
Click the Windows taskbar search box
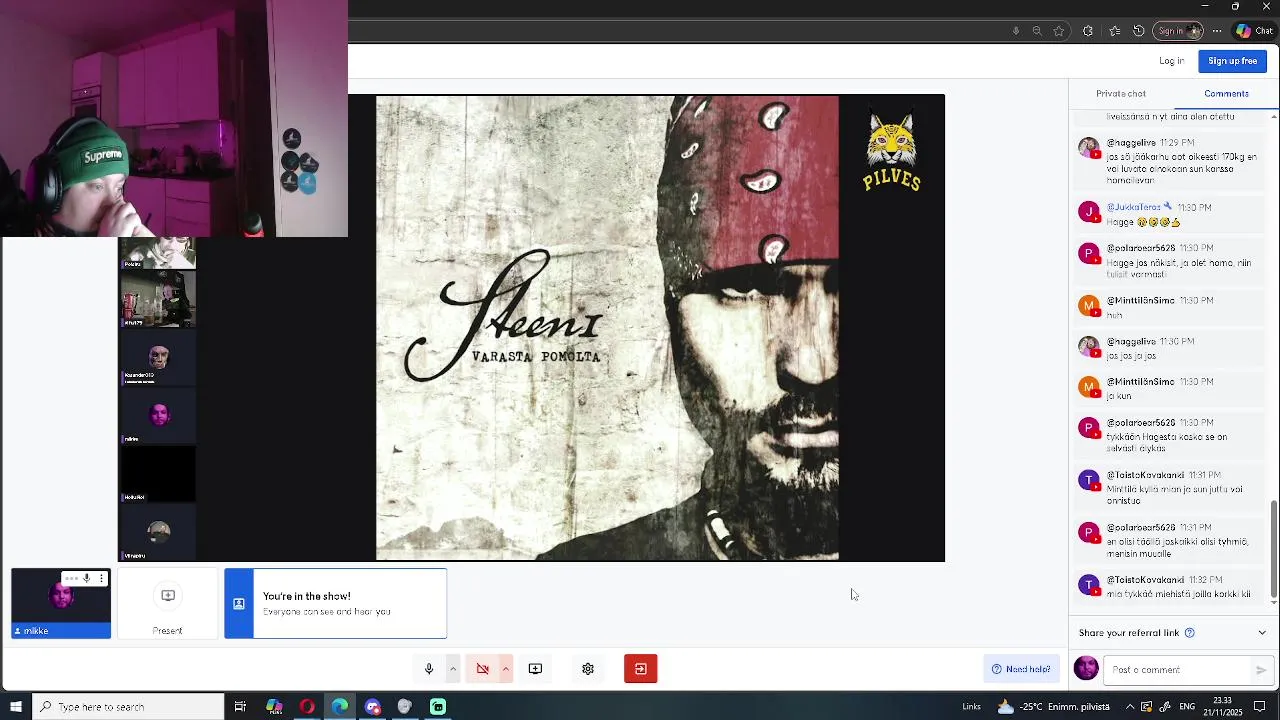click(x=128, y=707)
